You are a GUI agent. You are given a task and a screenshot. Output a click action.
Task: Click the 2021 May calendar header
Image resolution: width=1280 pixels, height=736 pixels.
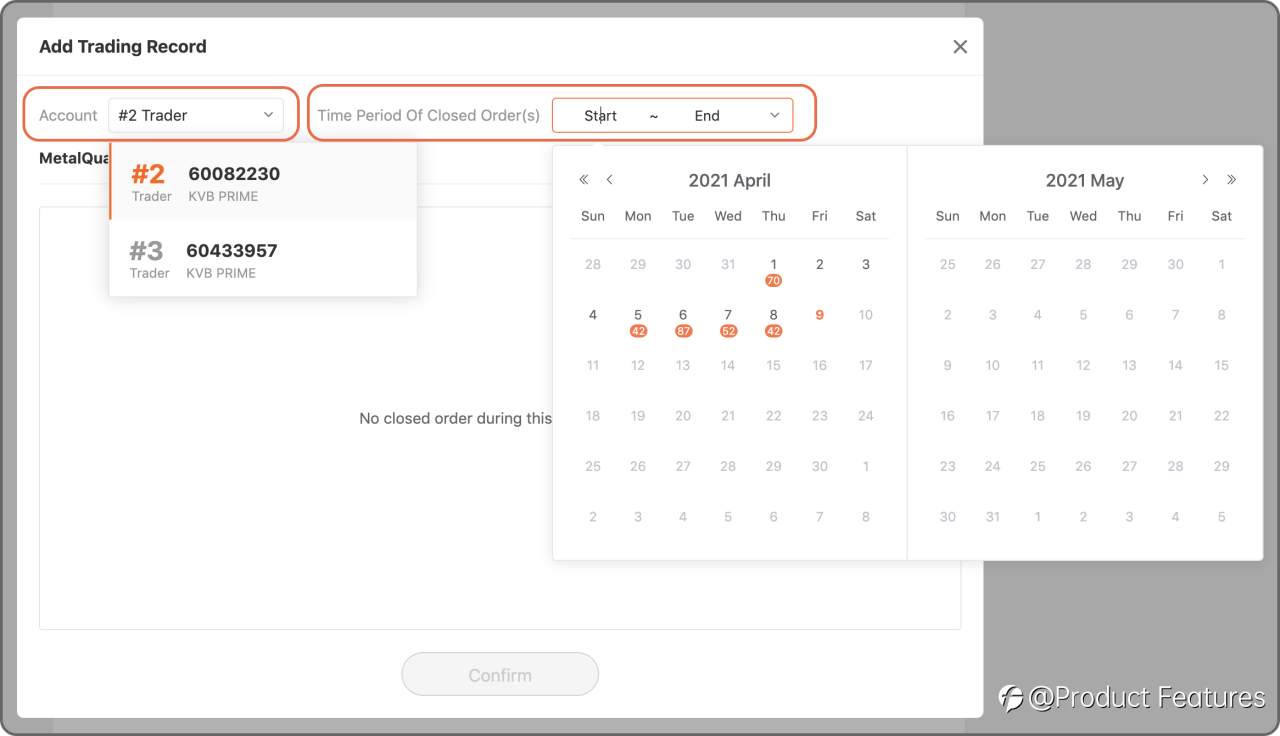point(1085,181)
